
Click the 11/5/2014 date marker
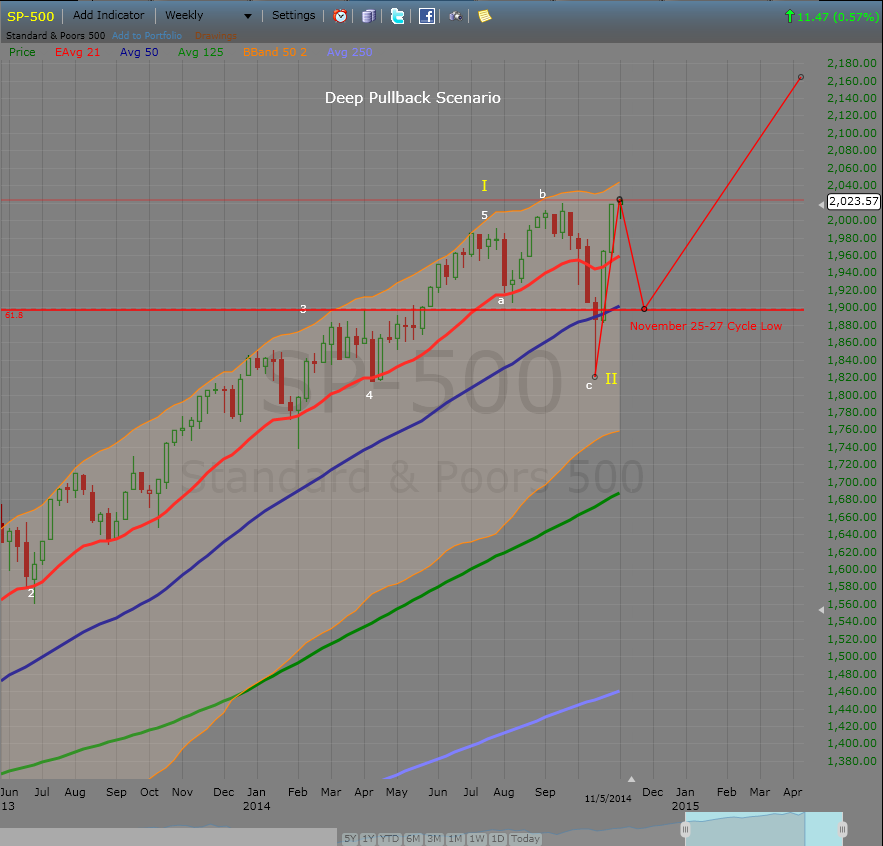coord(608,798)
